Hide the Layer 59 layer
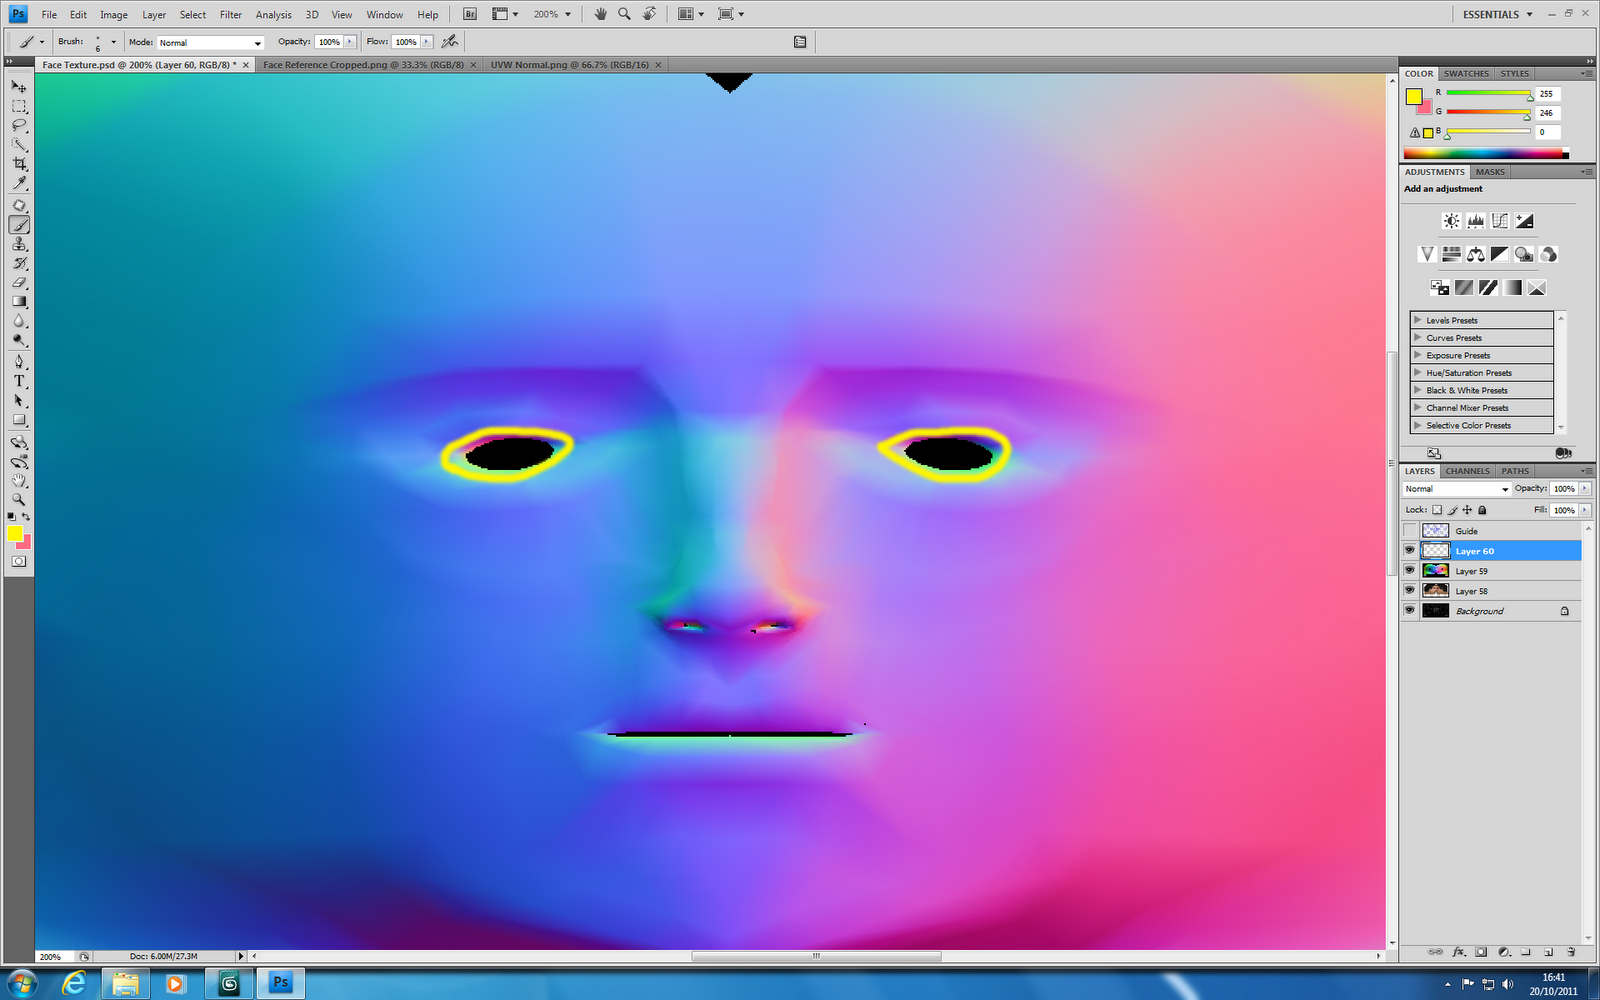 coord(1410,570)
